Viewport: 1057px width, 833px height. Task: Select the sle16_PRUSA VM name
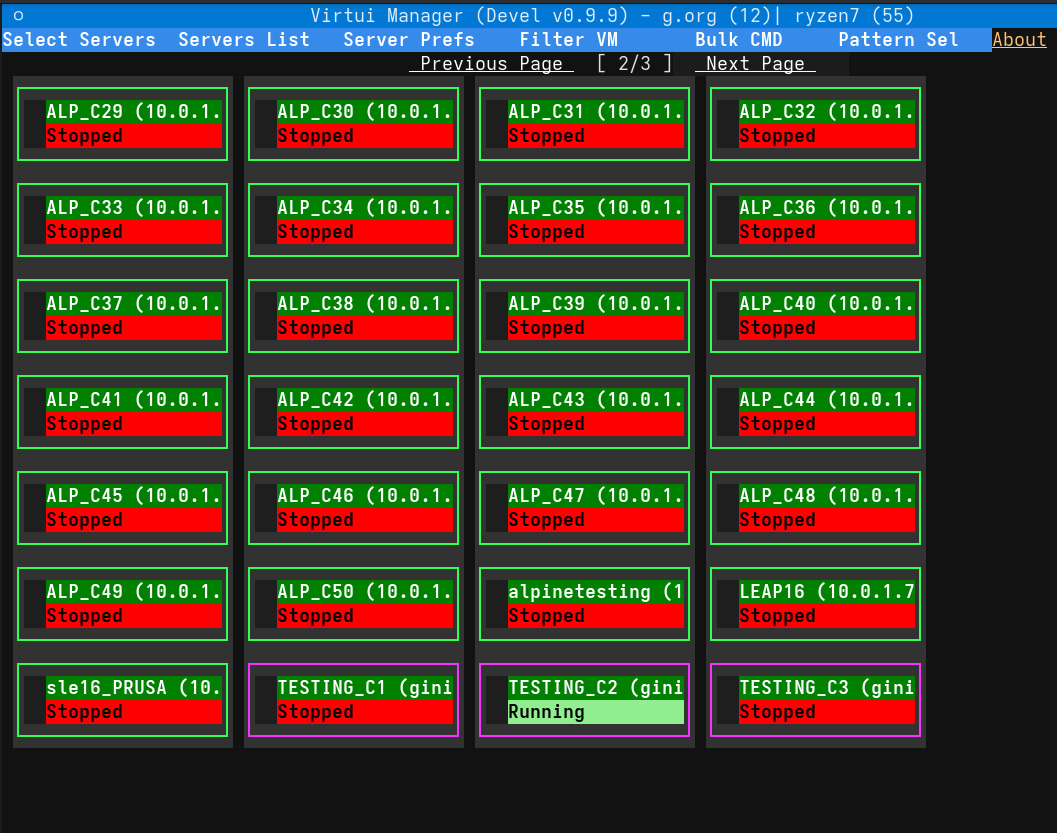click(134, 688)
